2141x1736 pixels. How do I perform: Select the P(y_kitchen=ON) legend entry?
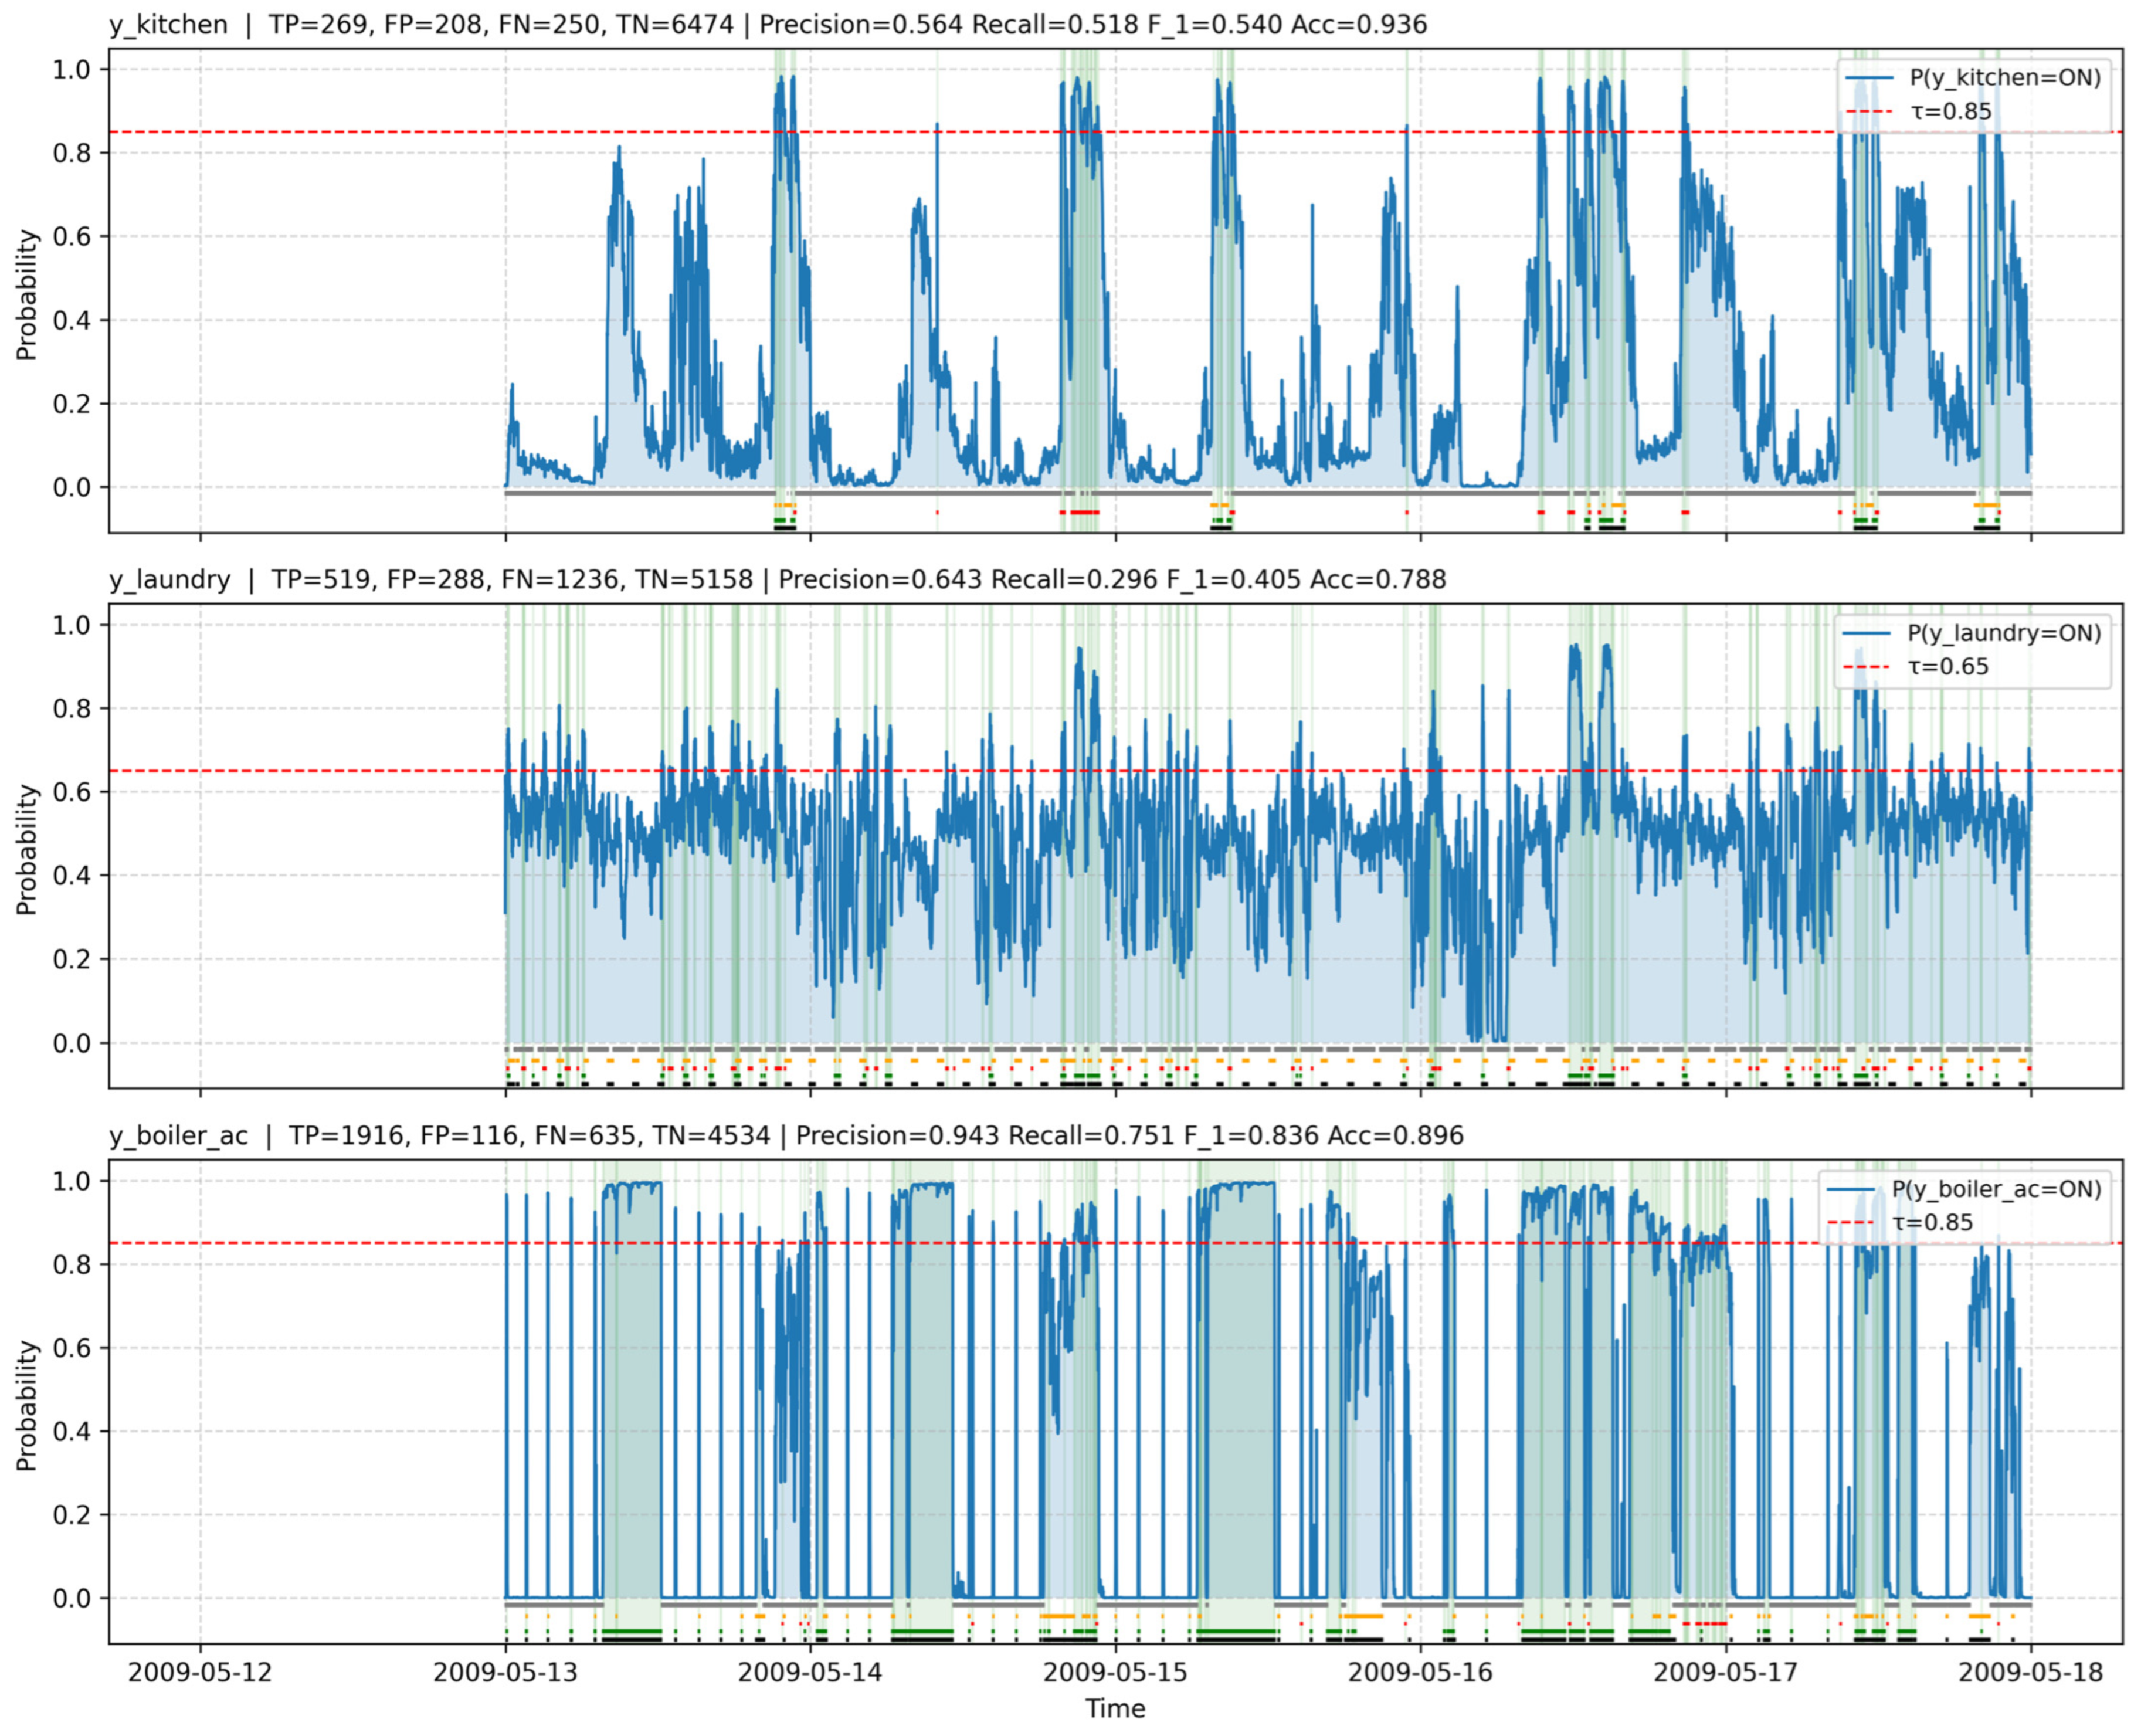point(1973,78)
